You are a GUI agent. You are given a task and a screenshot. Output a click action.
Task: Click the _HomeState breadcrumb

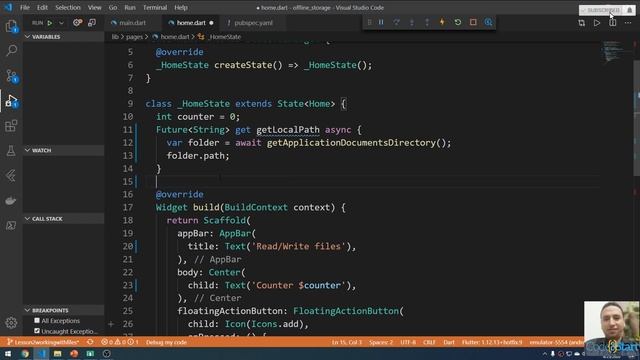(224, 37)
